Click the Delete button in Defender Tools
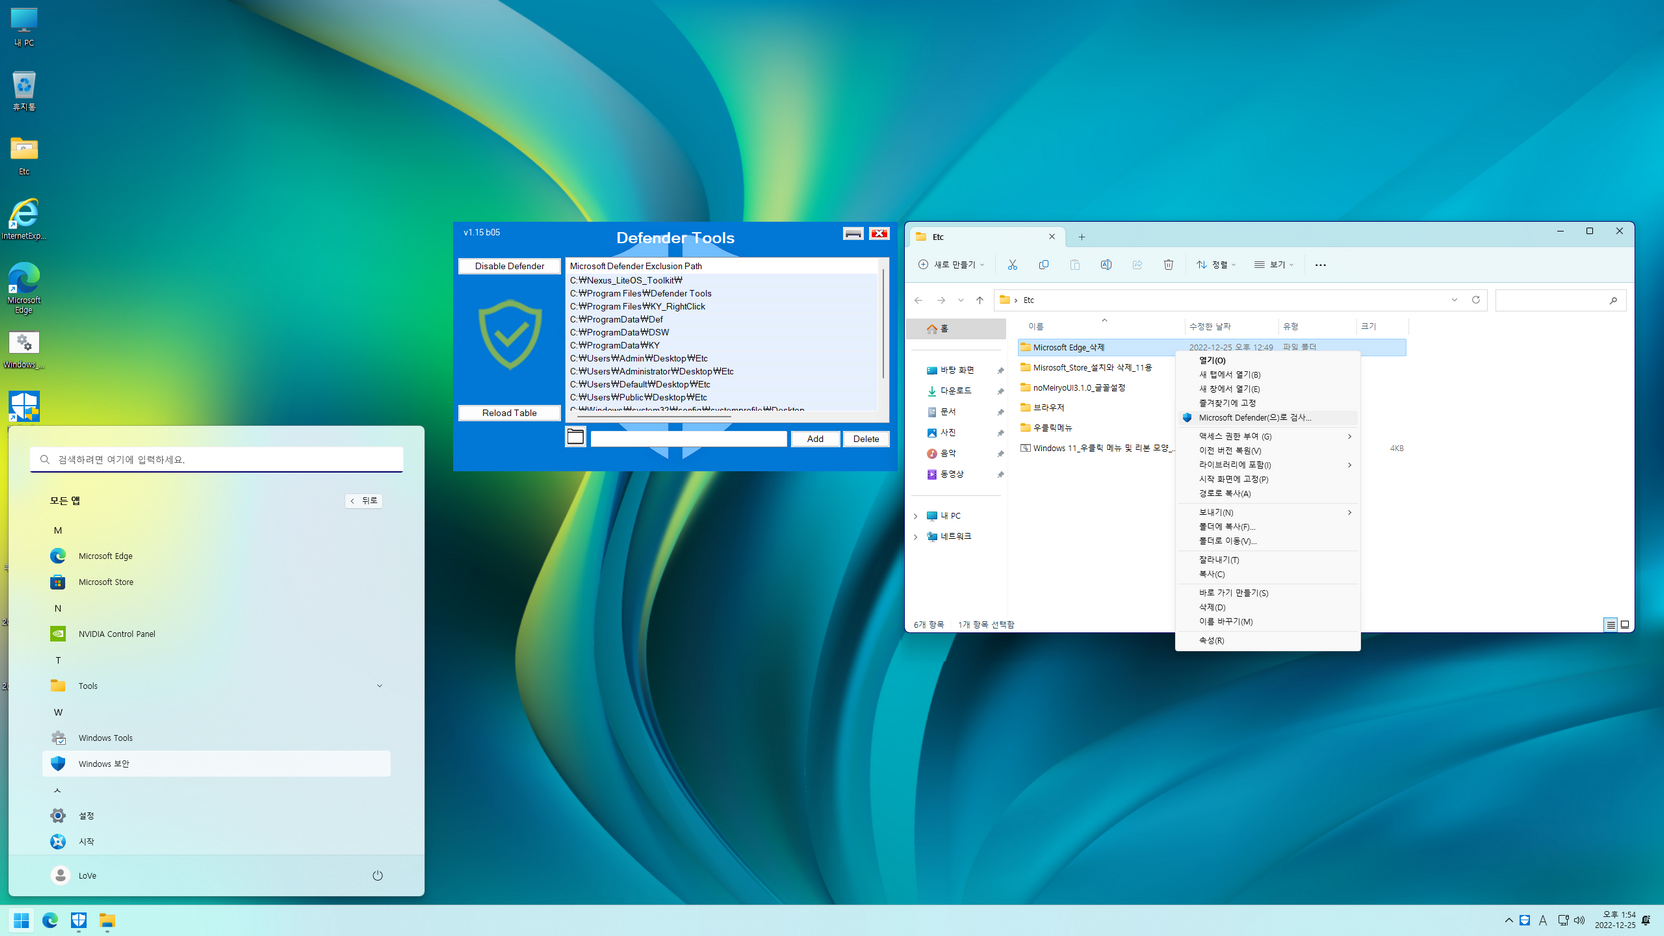The image size is (1664, 936). pos(866,438)
